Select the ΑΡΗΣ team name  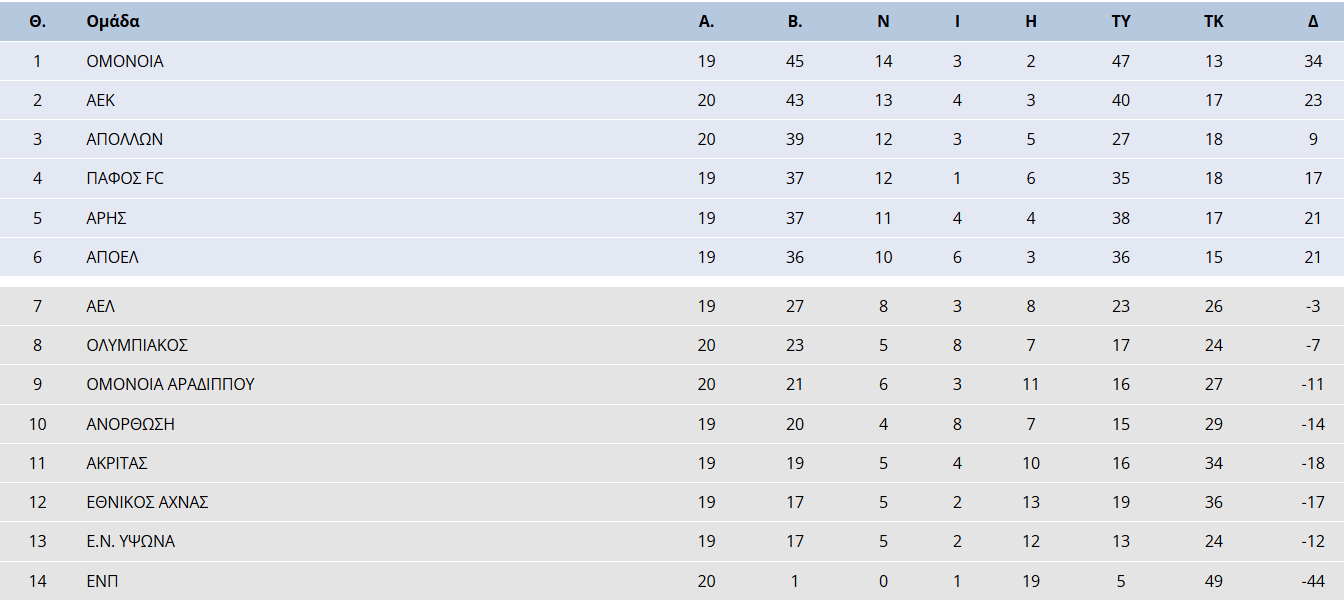106,218
